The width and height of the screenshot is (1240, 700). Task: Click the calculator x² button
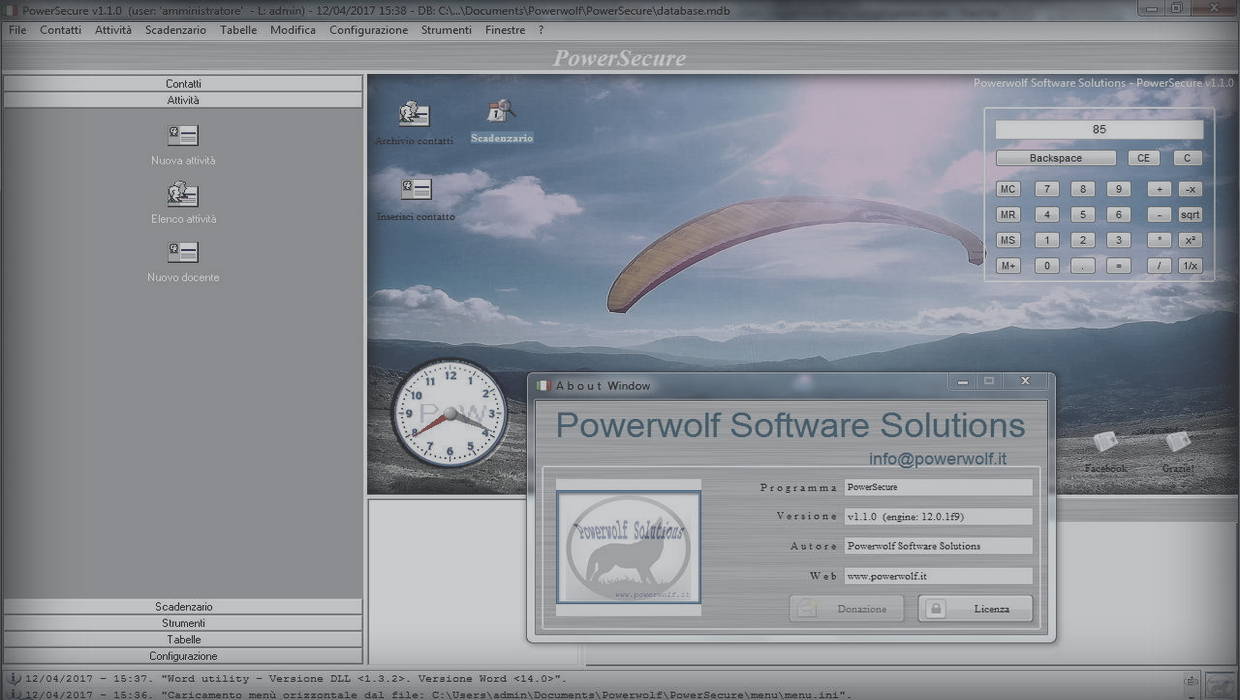coord(1190,240)
